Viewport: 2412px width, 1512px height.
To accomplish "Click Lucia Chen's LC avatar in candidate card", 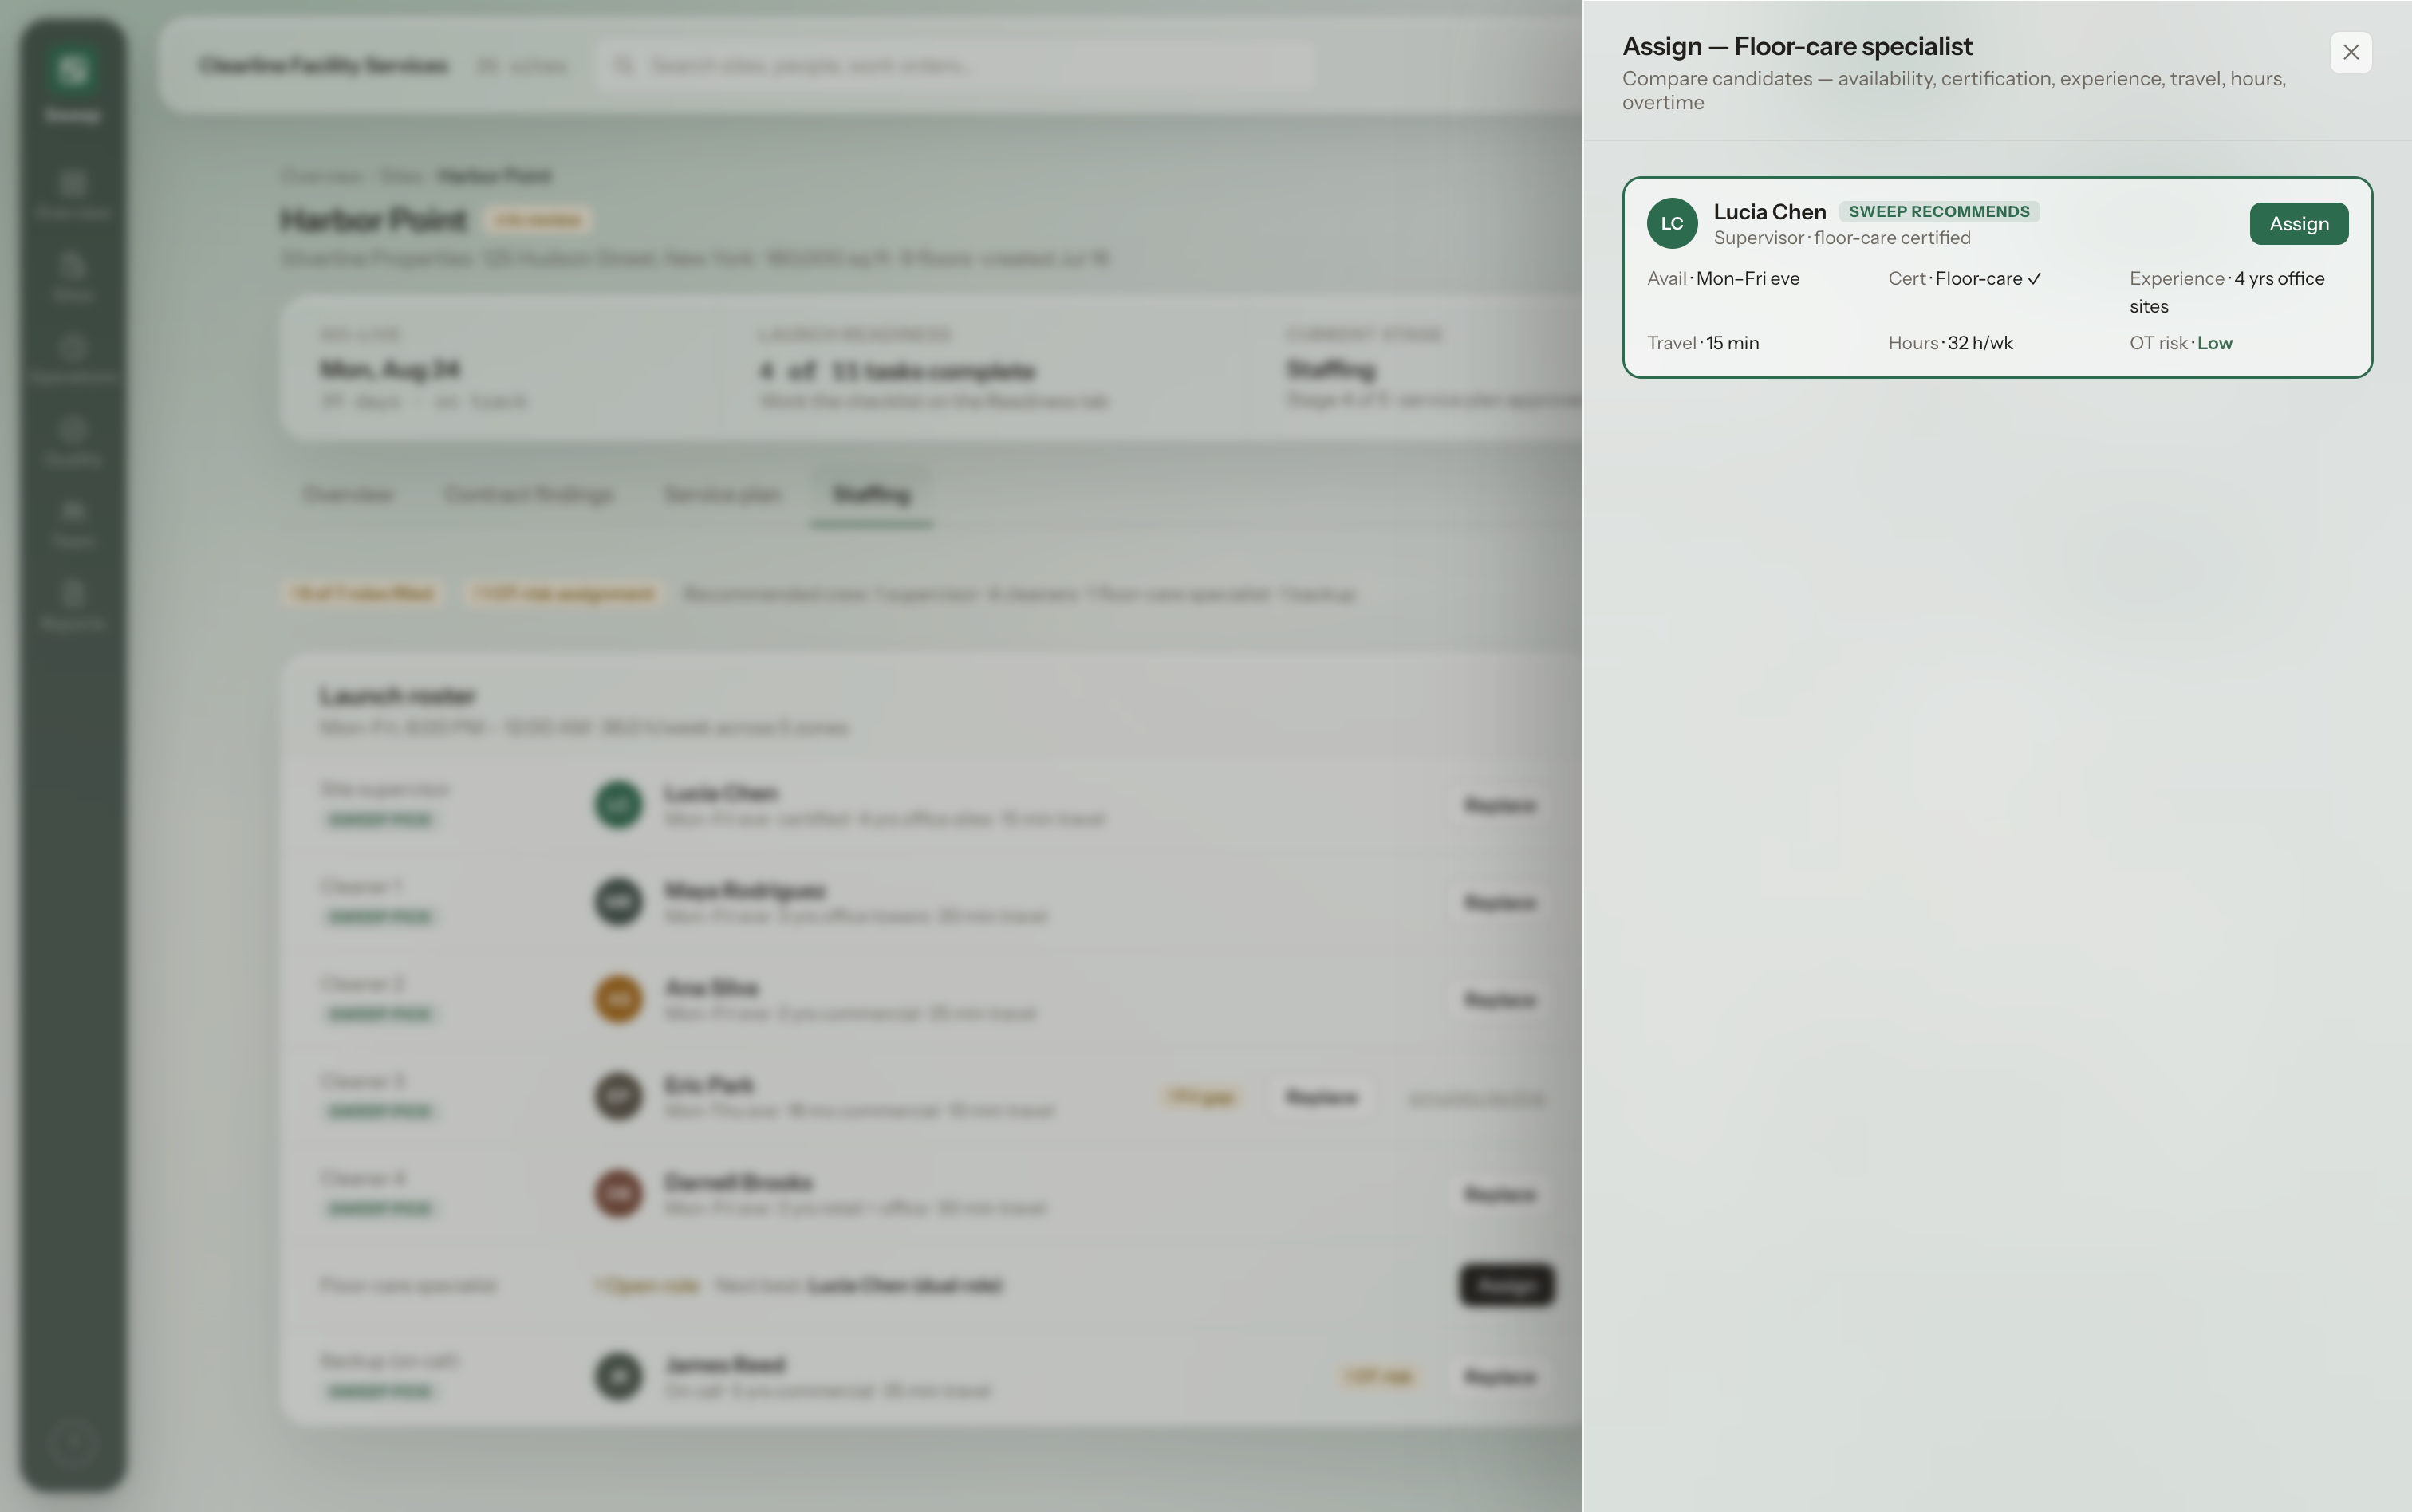I will point(1672,224).
